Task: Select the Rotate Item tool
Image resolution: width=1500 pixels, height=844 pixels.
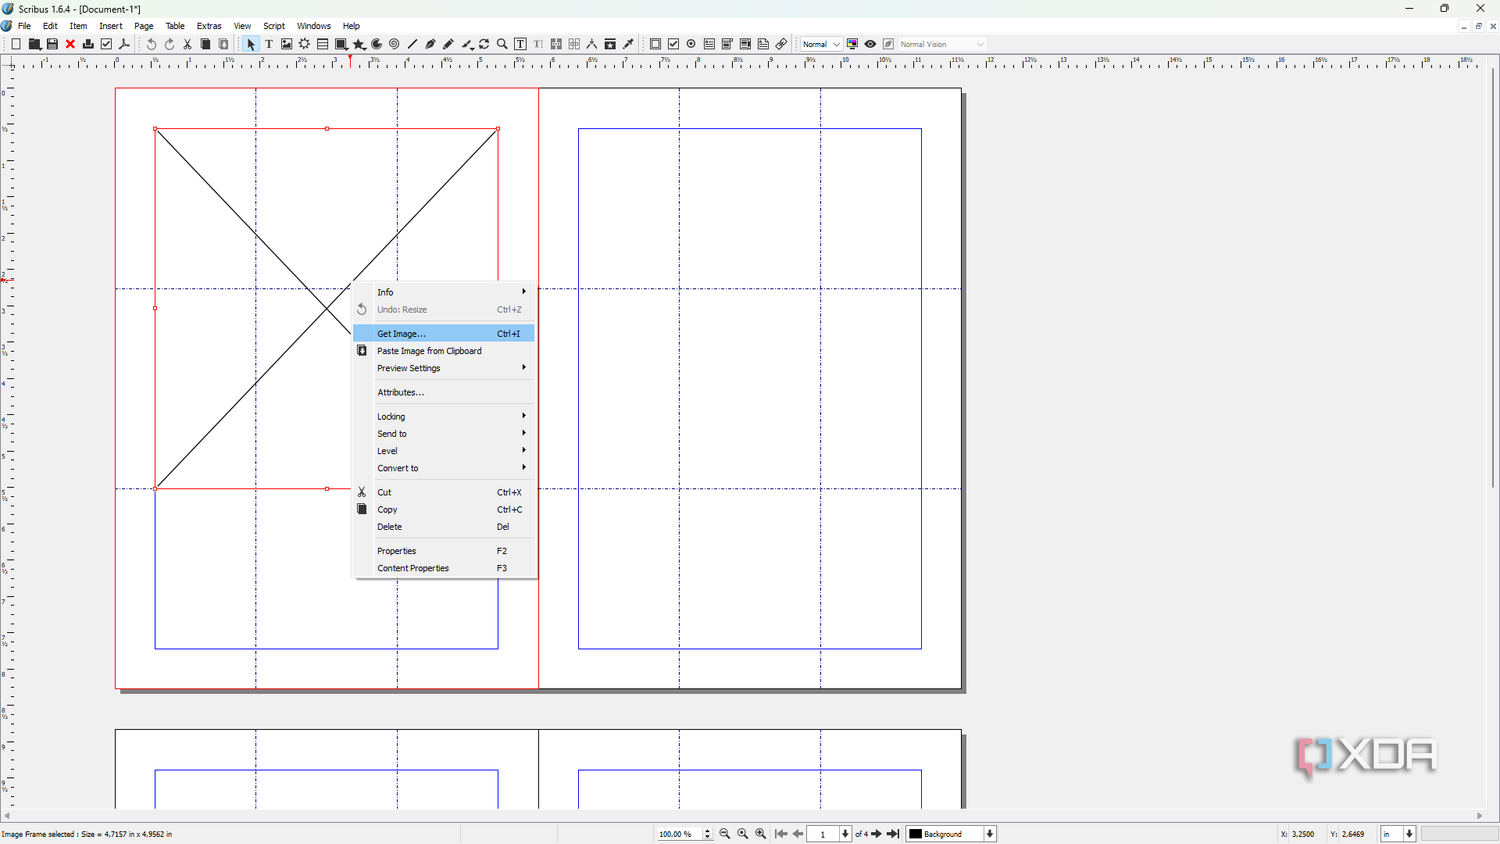Action: [x=485, y=44]
